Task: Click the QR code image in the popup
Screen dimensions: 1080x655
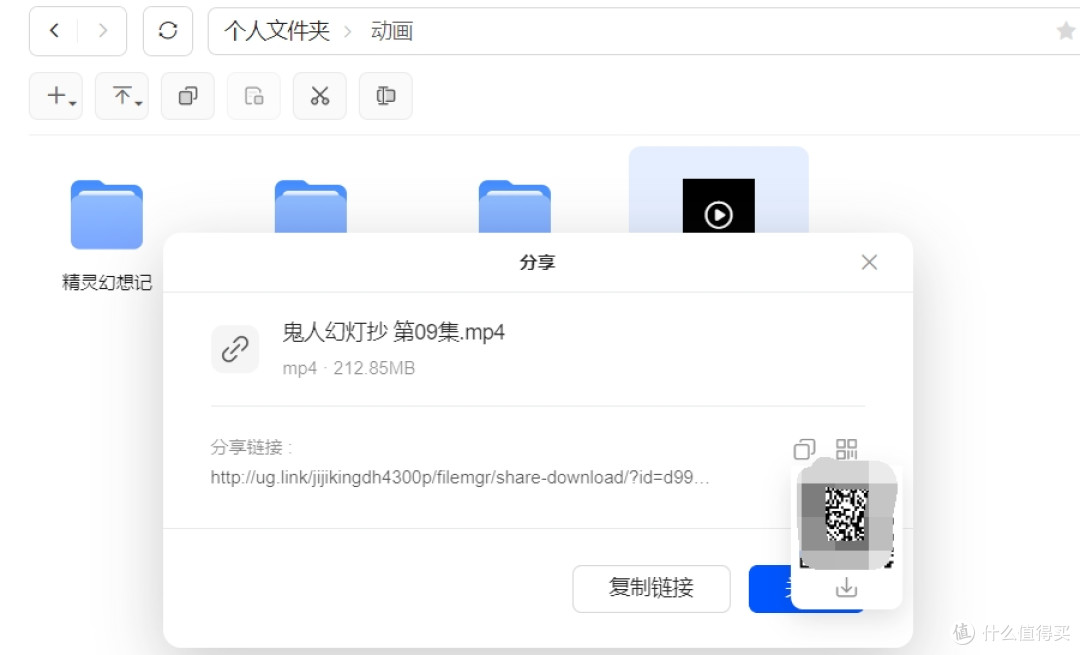Action: pos(847,514)
